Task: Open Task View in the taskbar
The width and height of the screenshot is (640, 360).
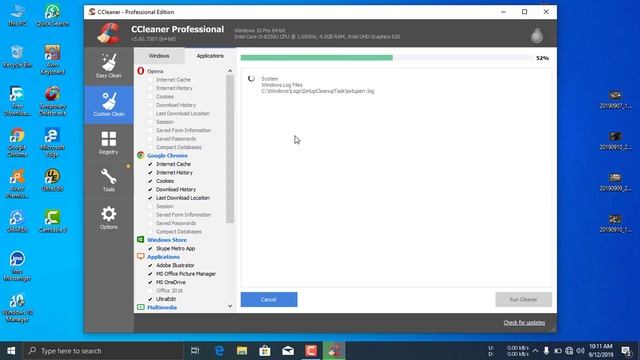Action: [x=195, y=351]
